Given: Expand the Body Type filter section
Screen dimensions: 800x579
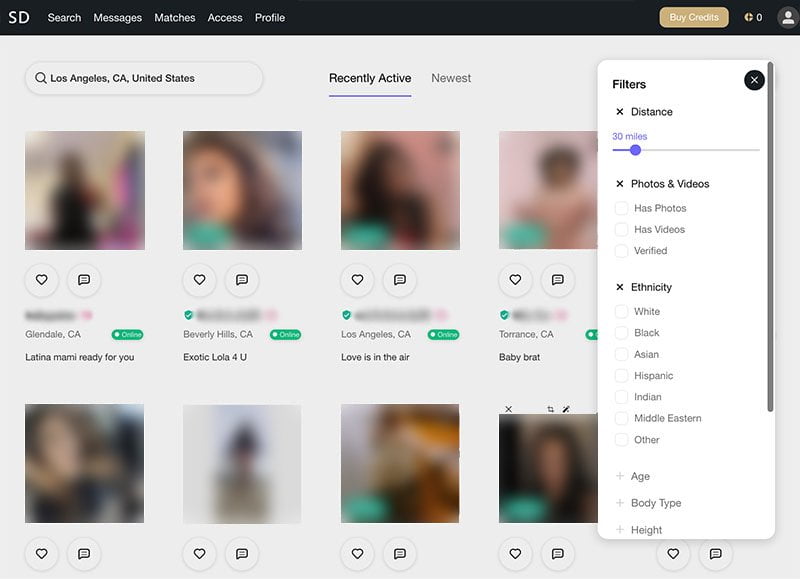Looking at the screenshot, I should [620, 503].
